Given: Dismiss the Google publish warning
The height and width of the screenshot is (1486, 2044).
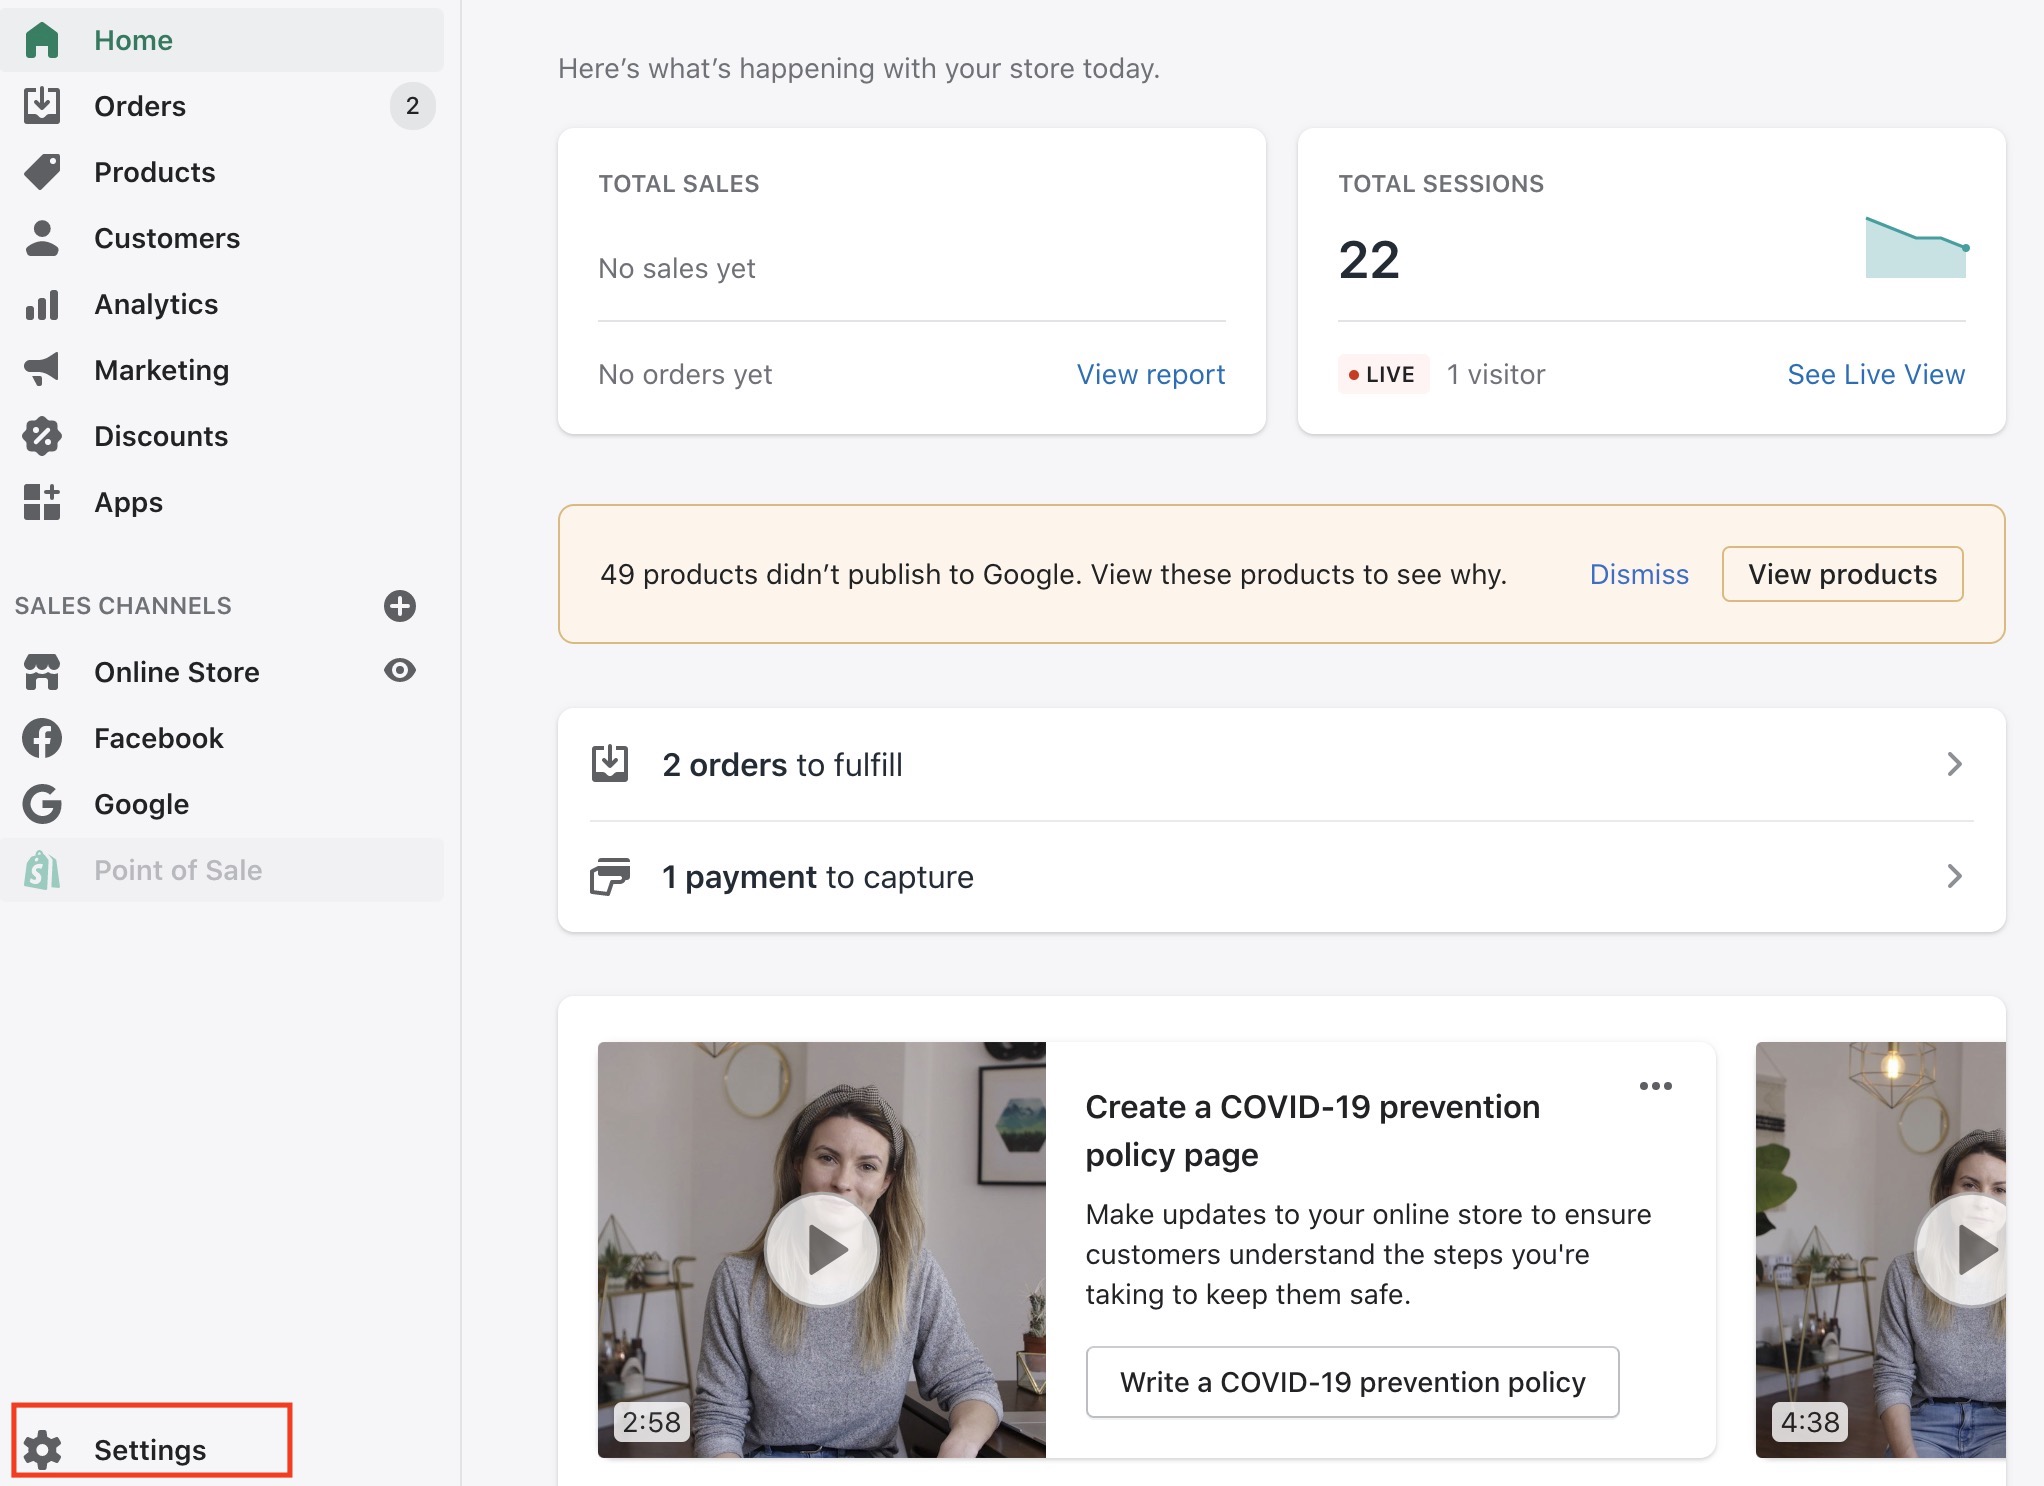Looking at the screenshot, I should tap(1638, 574).
